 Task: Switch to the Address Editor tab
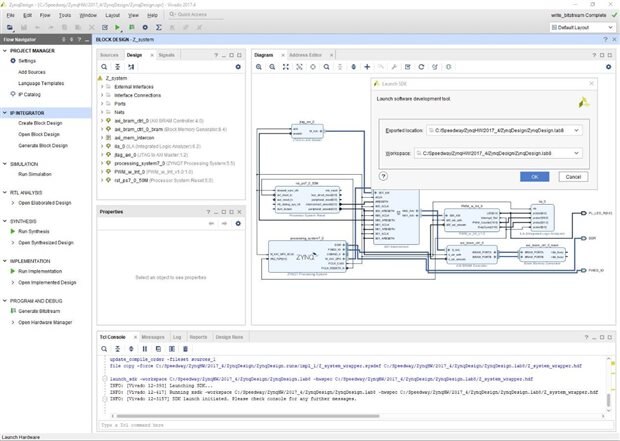(305, 54)
